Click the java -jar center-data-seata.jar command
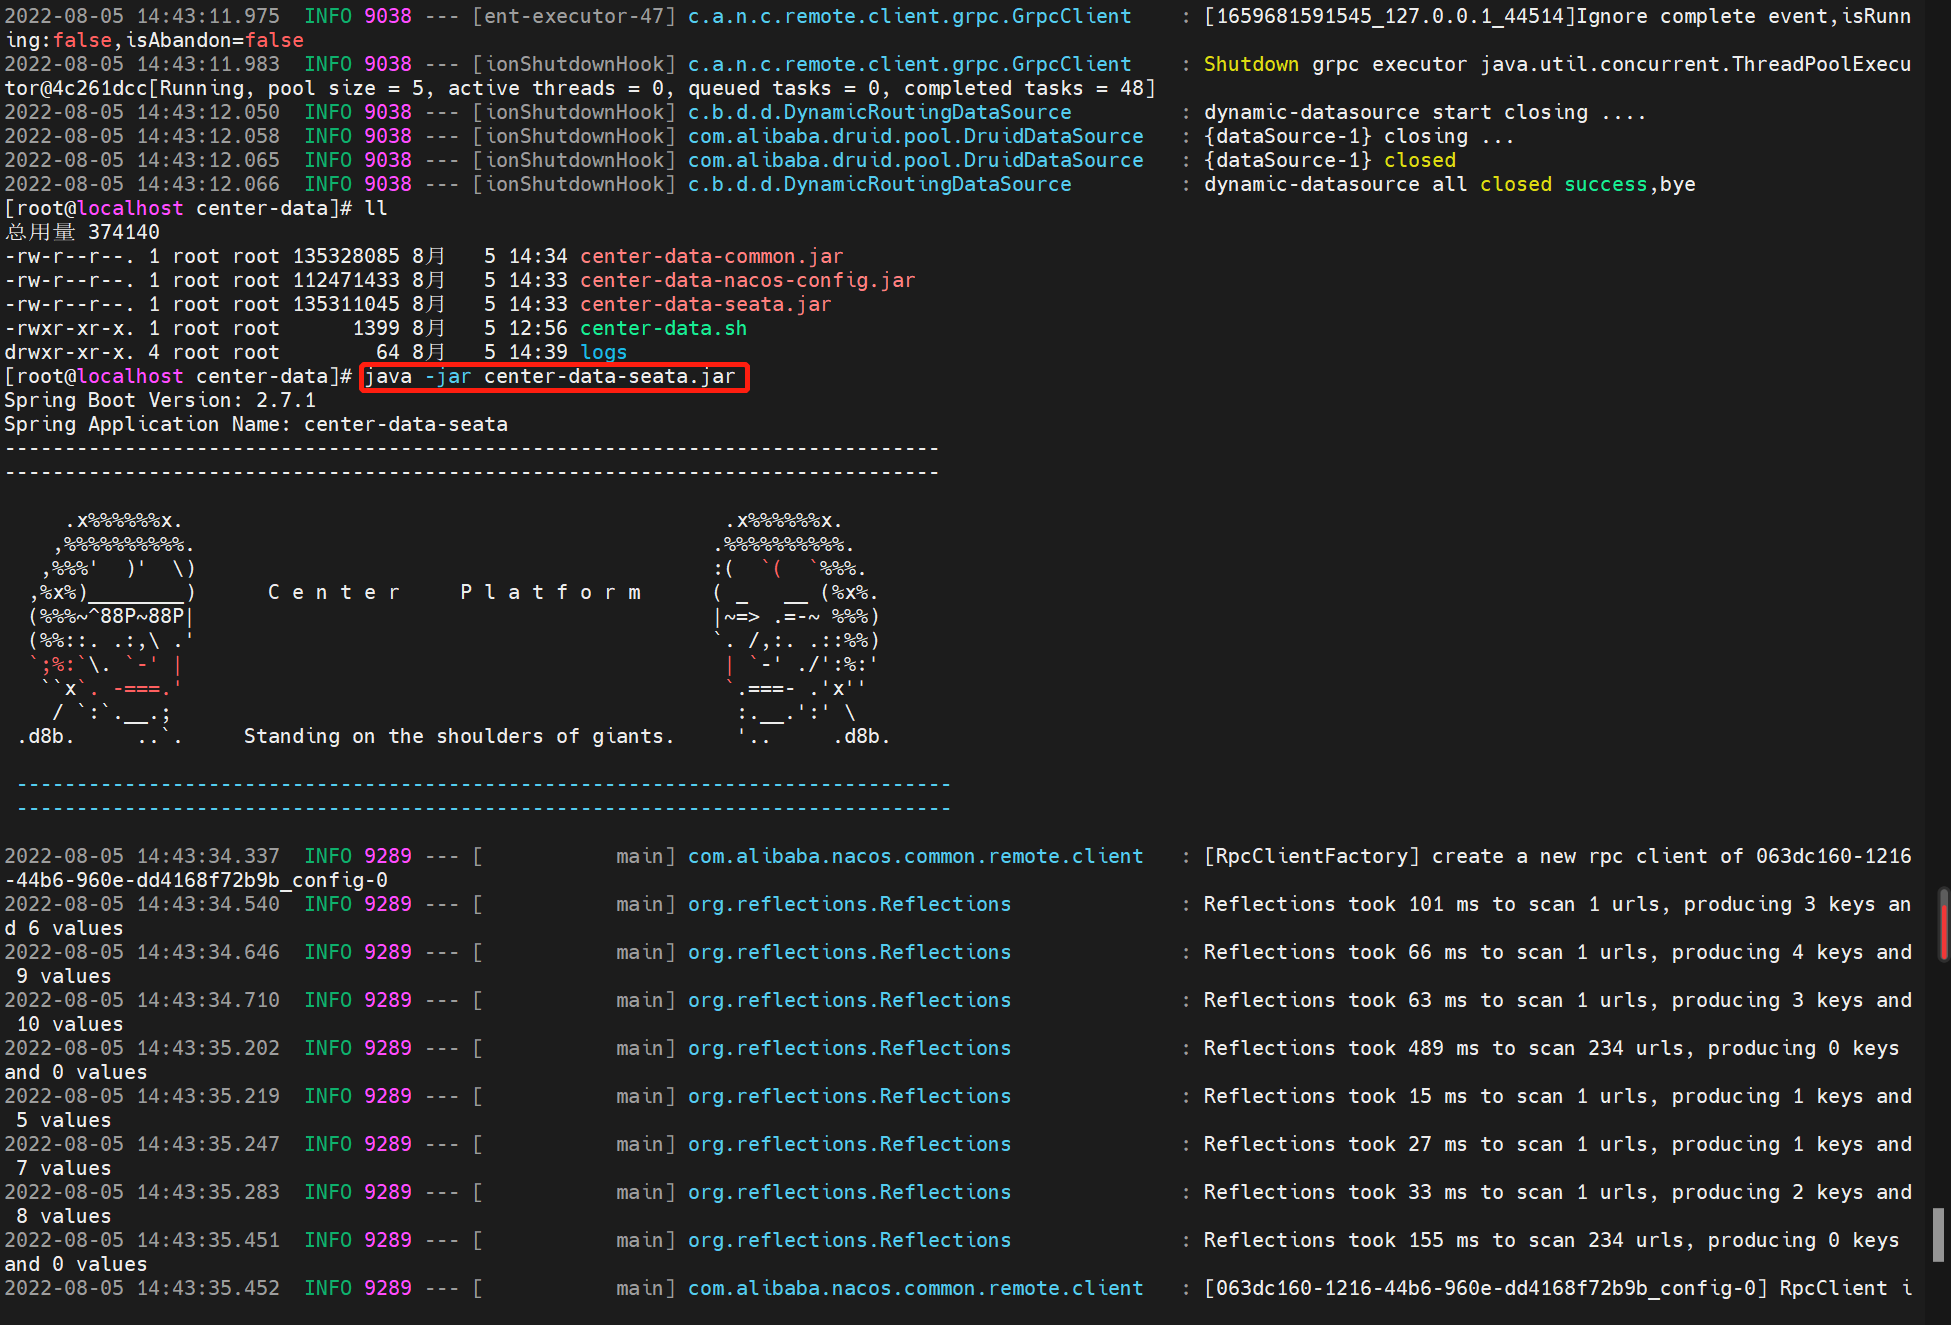 (x=550, y=377)
